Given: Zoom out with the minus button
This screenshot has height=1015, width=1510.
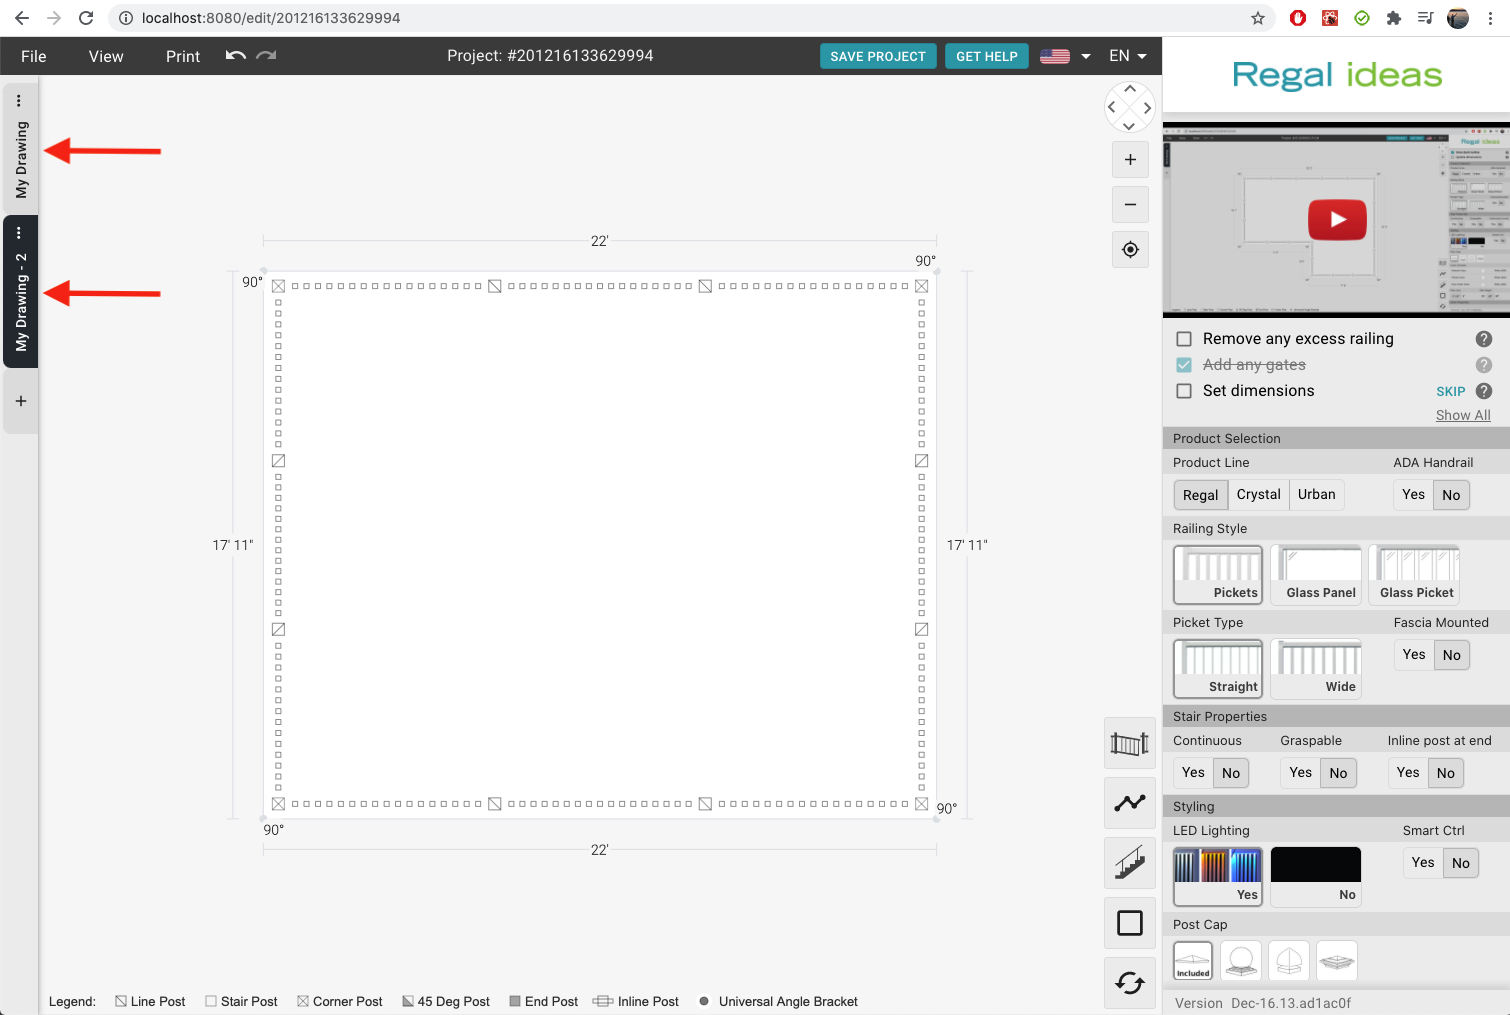Looking at the screenshot, I should pos(1130,205).
